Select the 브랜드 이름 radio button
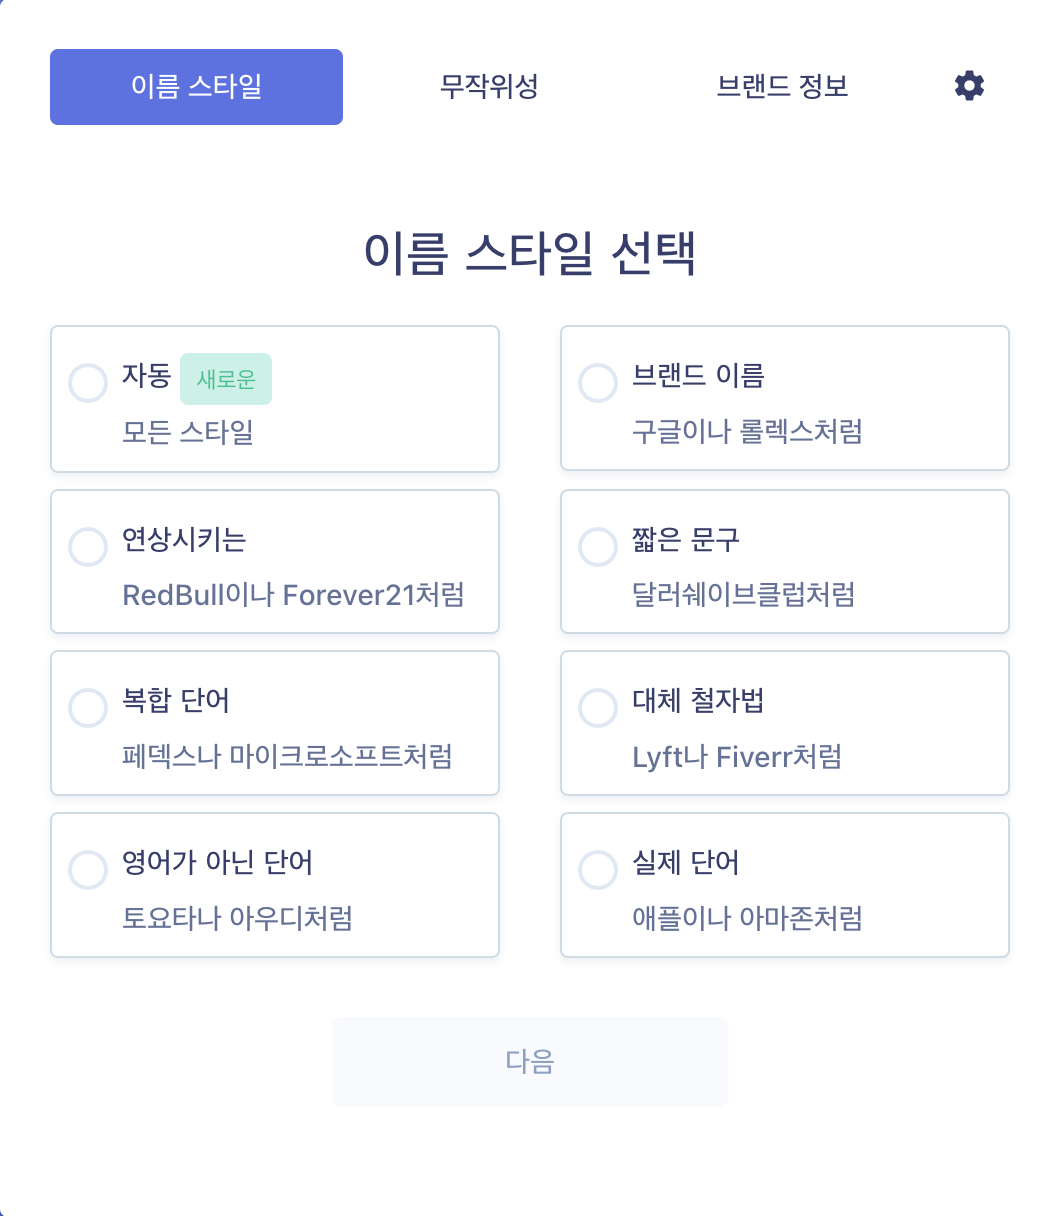The height and width of the screenshot is (1216, 1056). (x=598, y=383)
